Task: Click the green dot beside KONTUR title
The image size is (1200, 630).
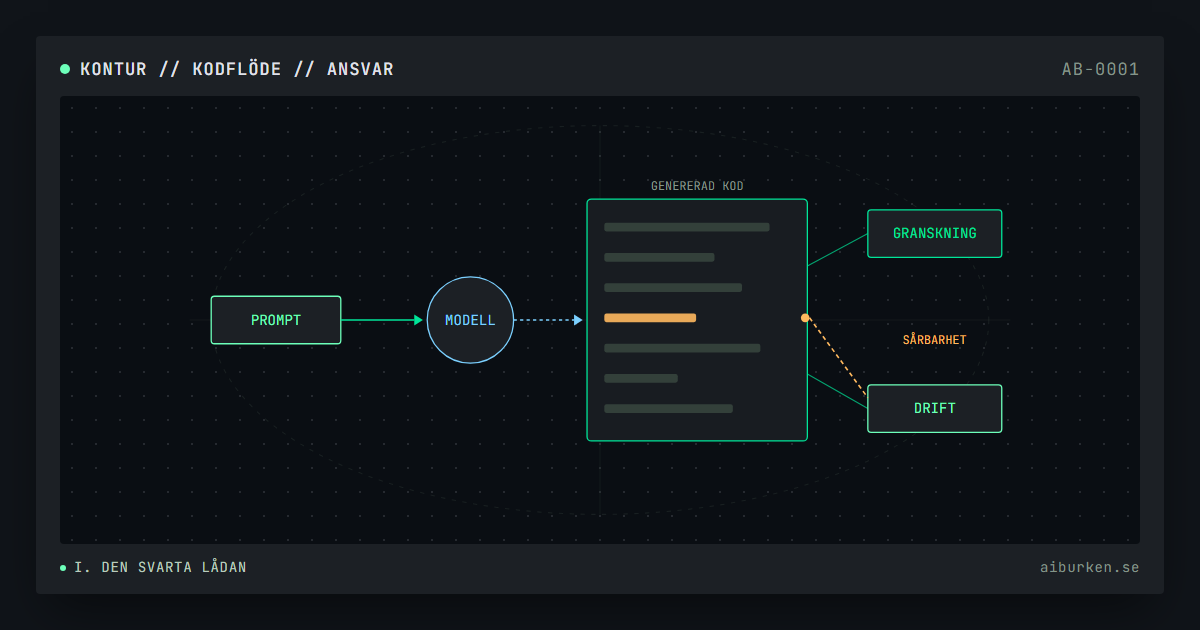Action: 65,69
